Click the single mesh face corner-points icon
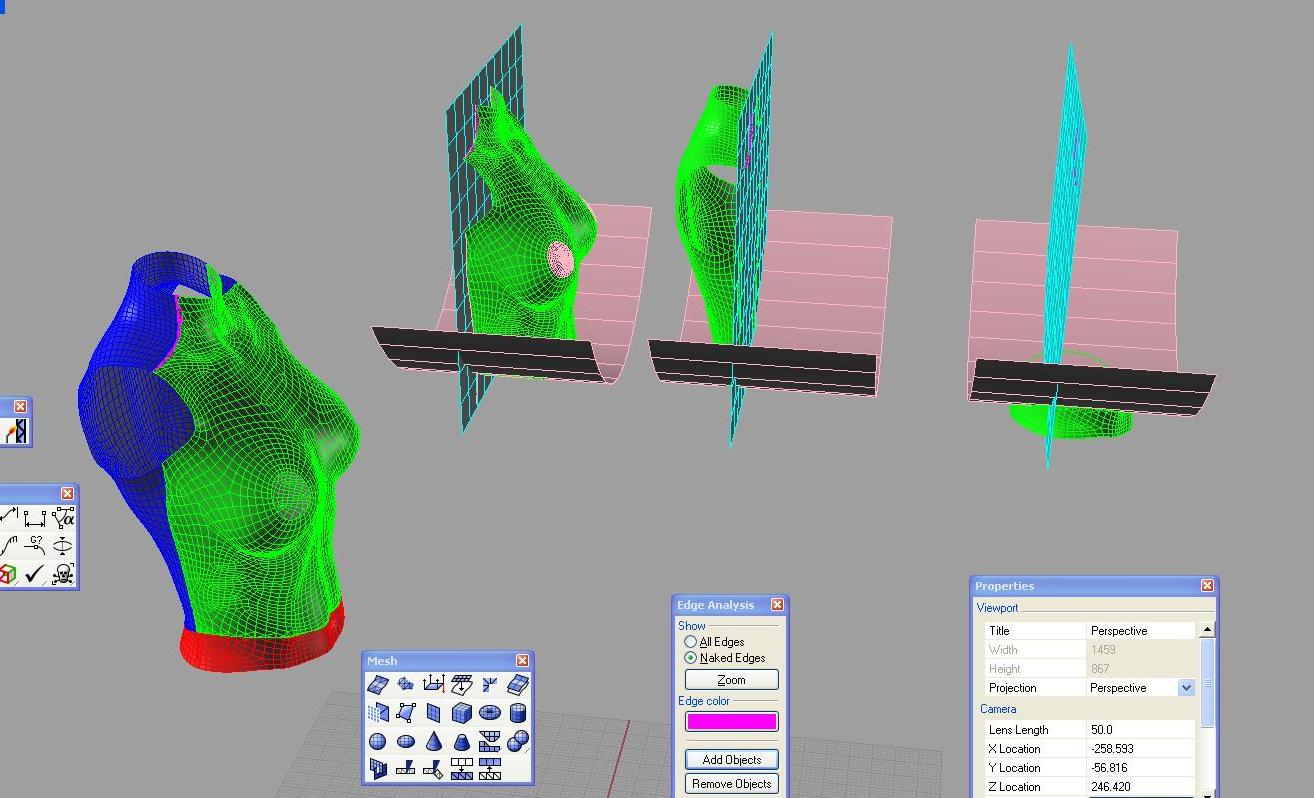Viewport: 1314px width, 798px height. (406, 713)
